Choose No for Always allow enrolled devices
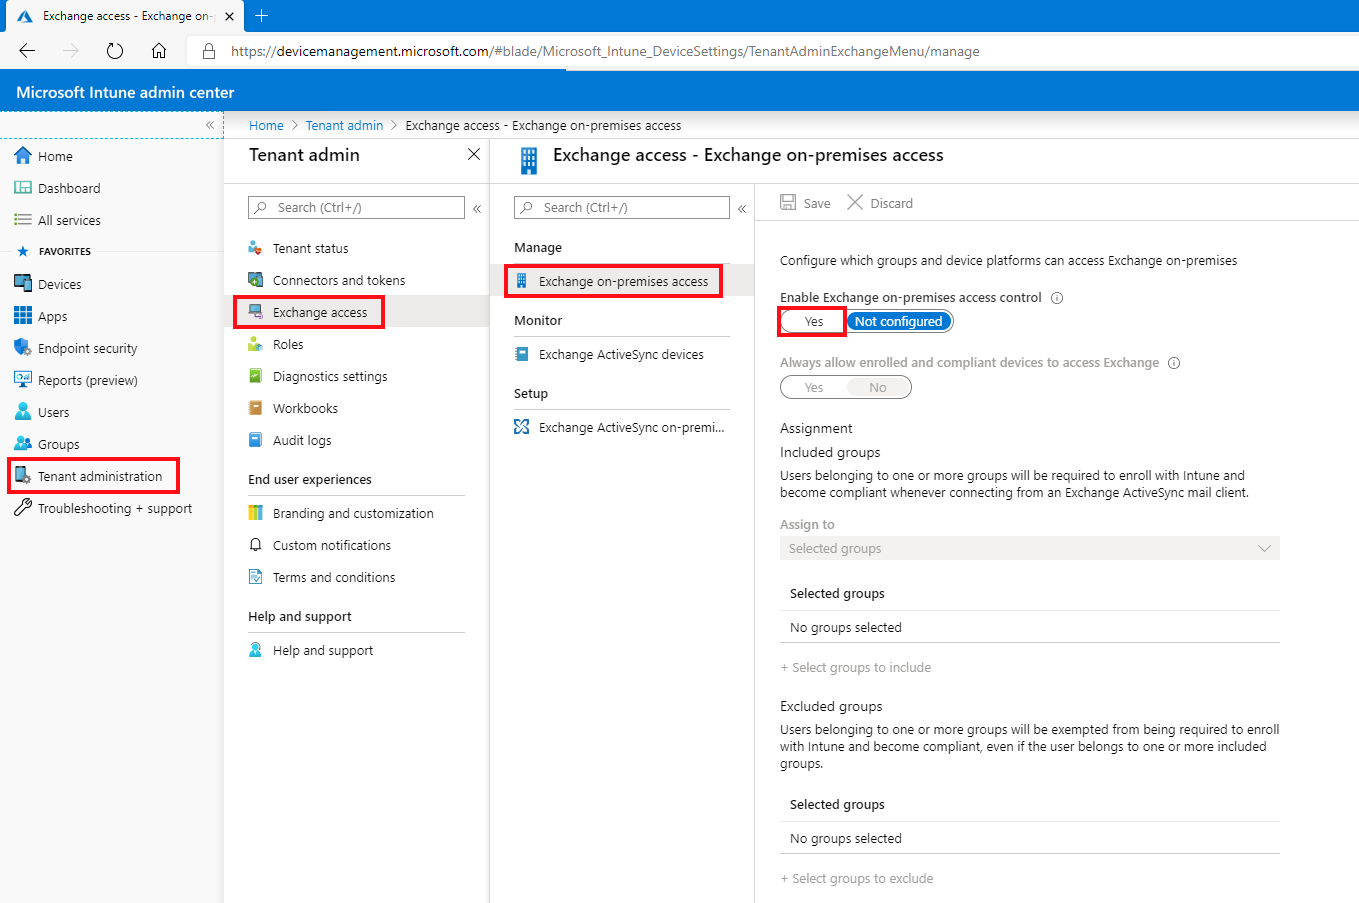Viewport: 1359px width, 903px height. tap(878, 388)
